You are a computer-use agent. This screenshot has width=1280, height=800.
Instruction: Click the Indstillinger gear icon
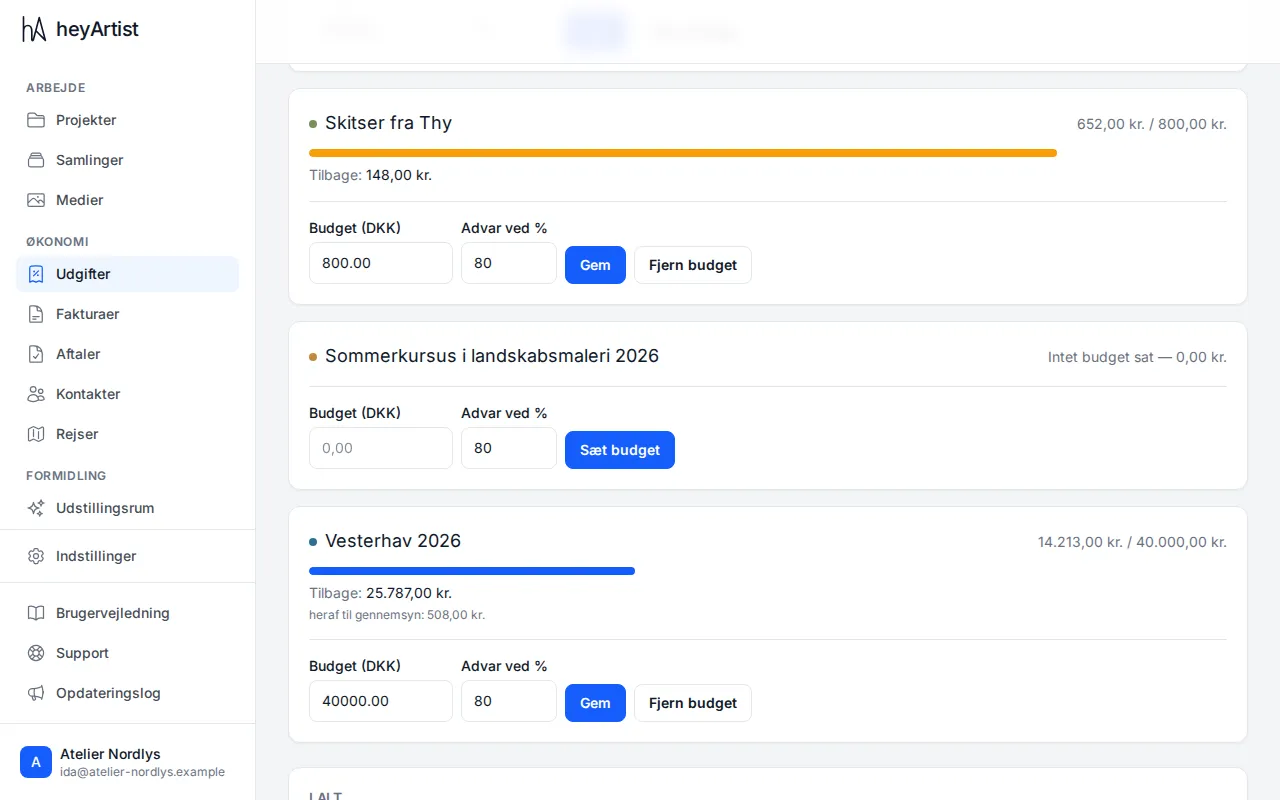click(x=36, y=556)
